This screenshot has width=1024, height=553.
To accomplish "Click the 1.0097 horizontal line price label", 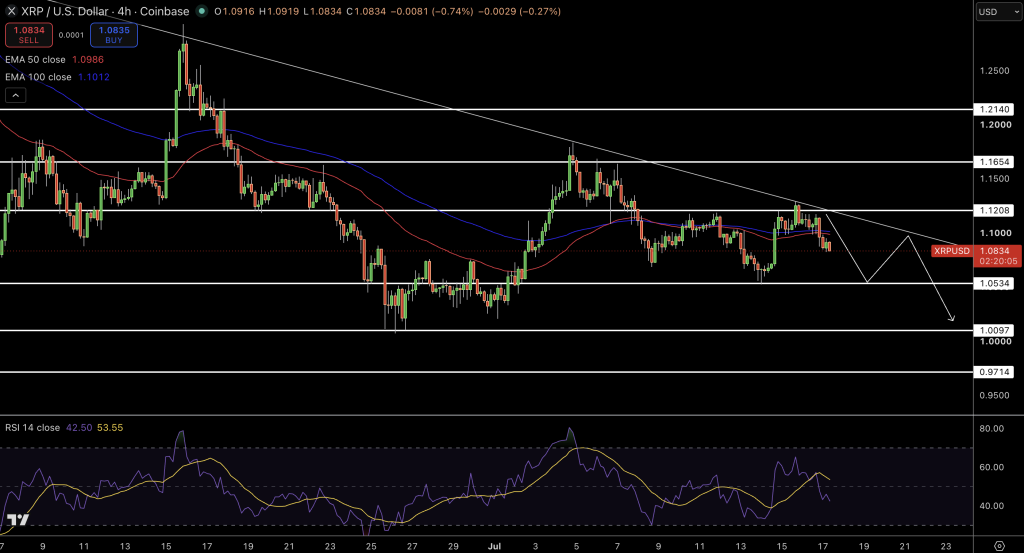I will pyautogui.click(x=994, y=330).
